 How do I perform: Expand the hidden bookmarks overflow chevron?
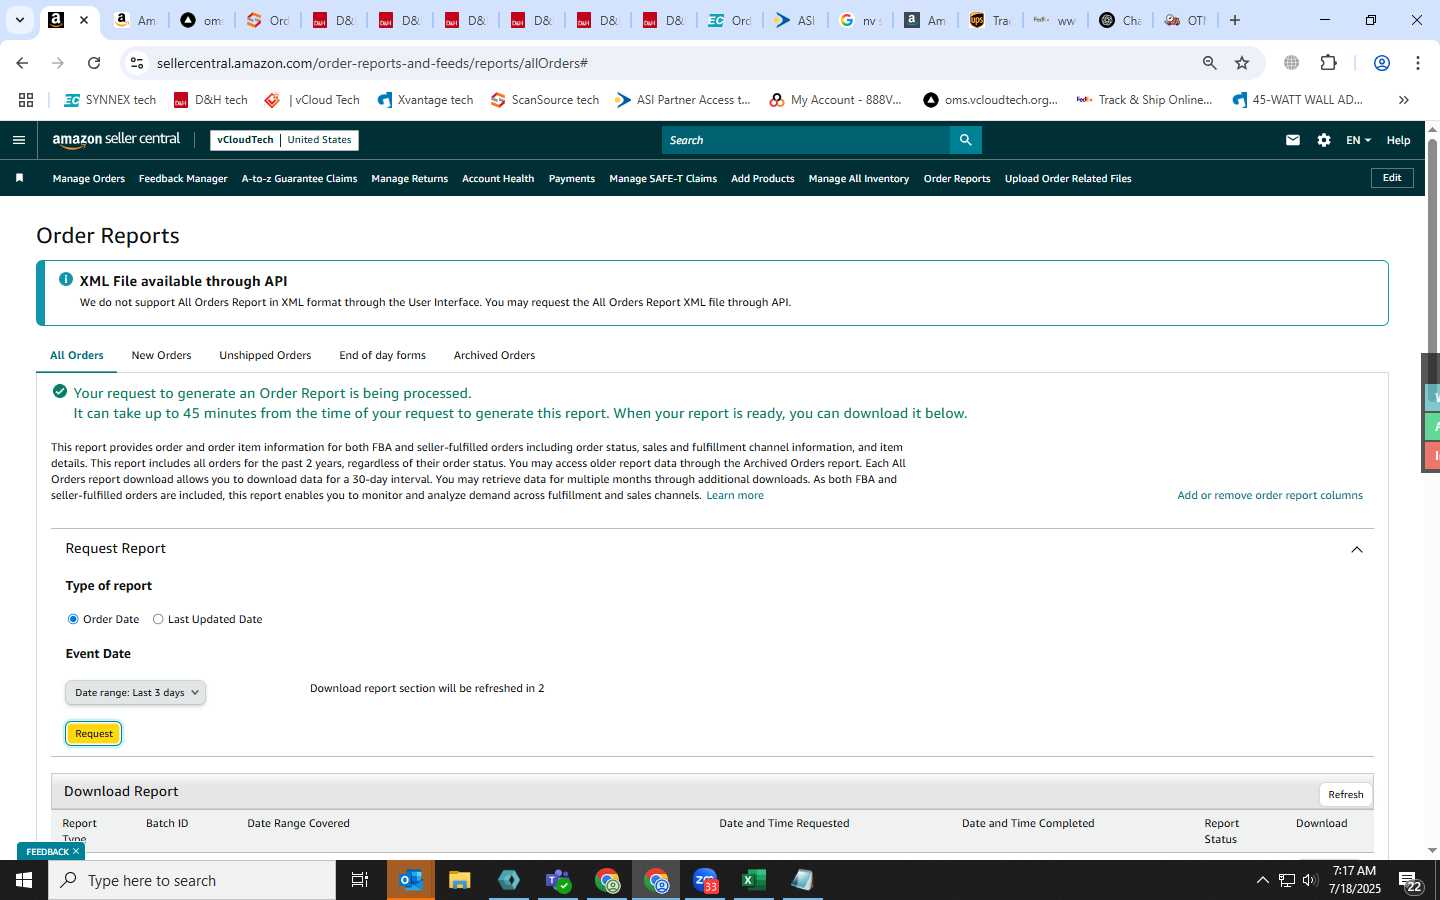coord(1404,100)
